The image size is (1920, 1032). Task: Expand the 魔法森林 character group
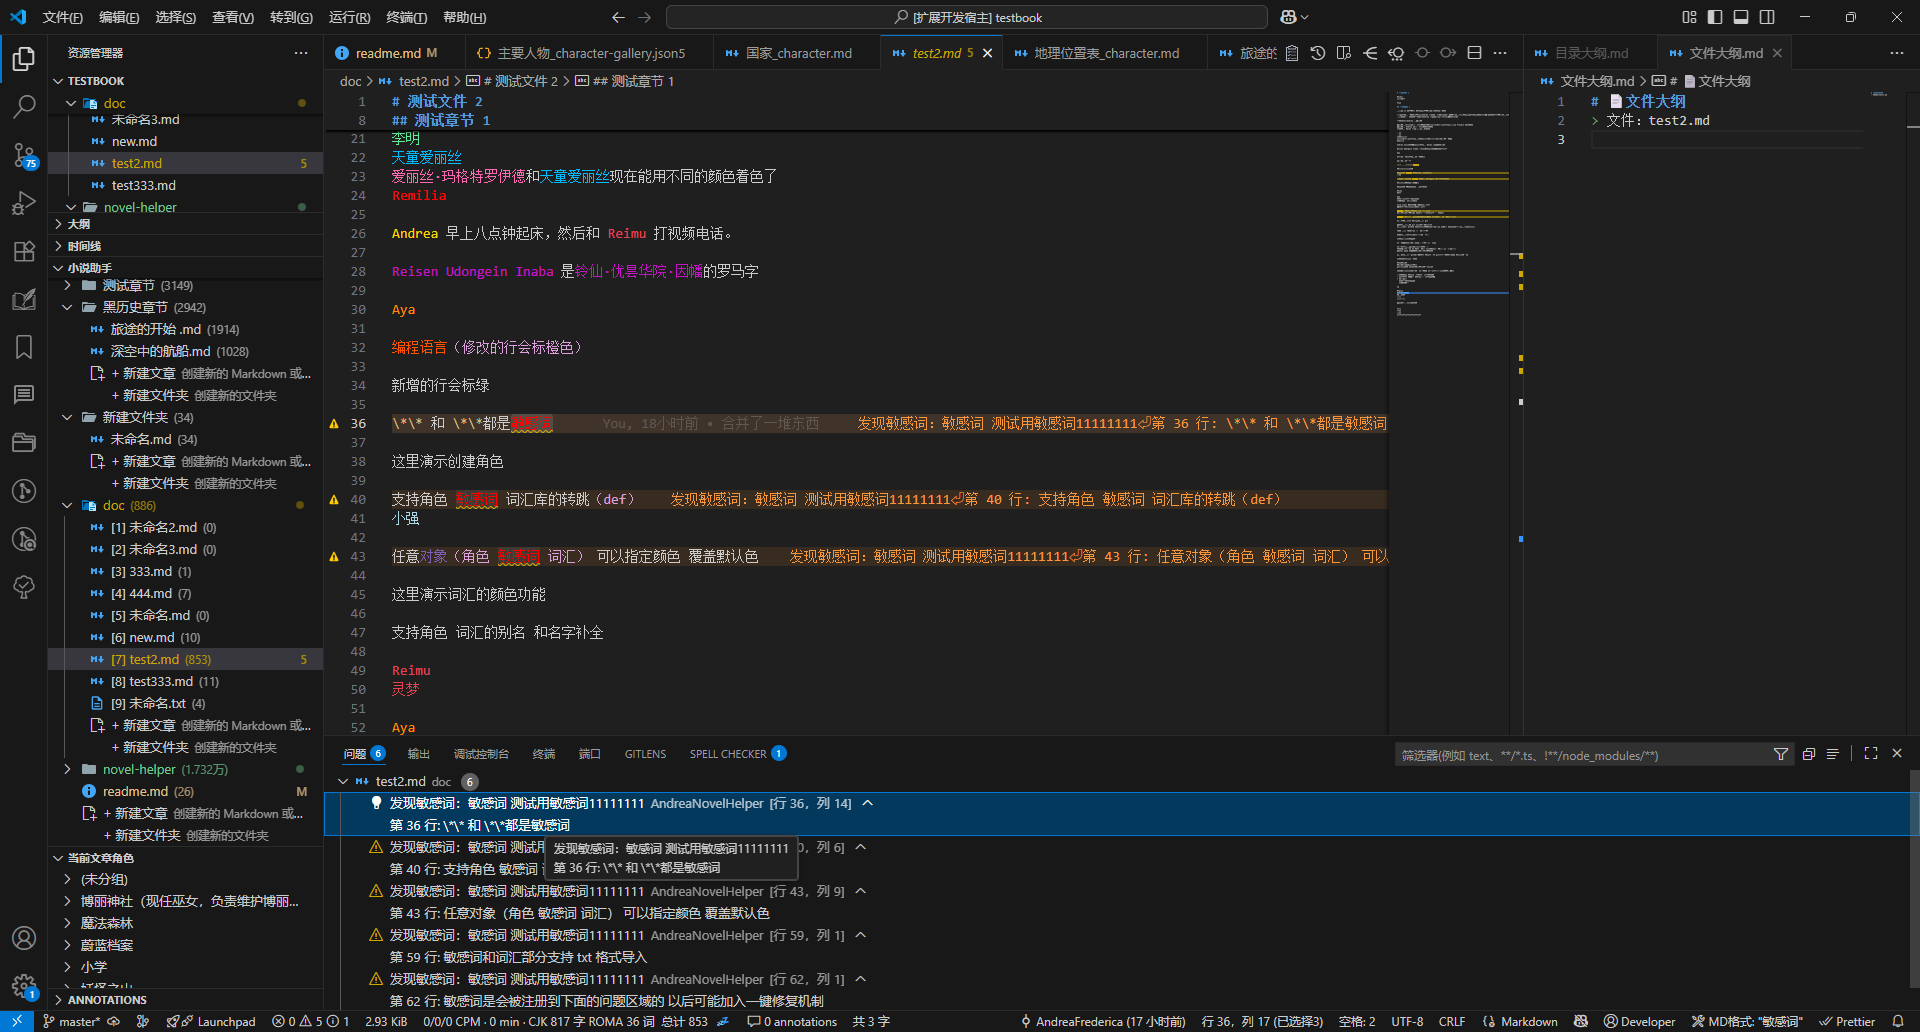click(107, 923)
